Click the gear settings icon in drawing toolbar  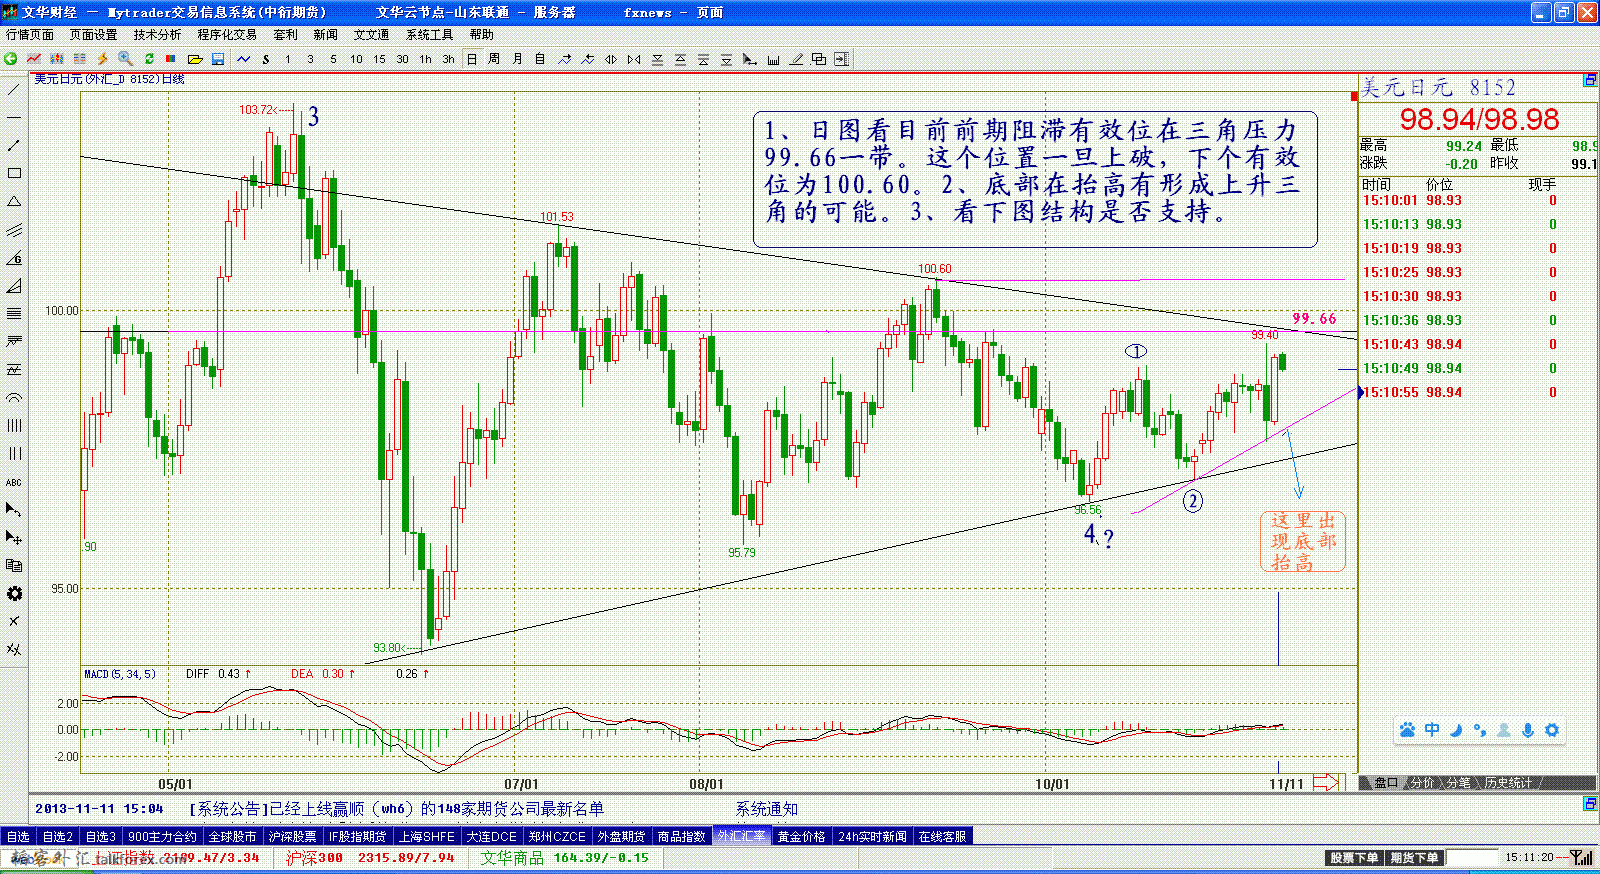pos(14,594)
